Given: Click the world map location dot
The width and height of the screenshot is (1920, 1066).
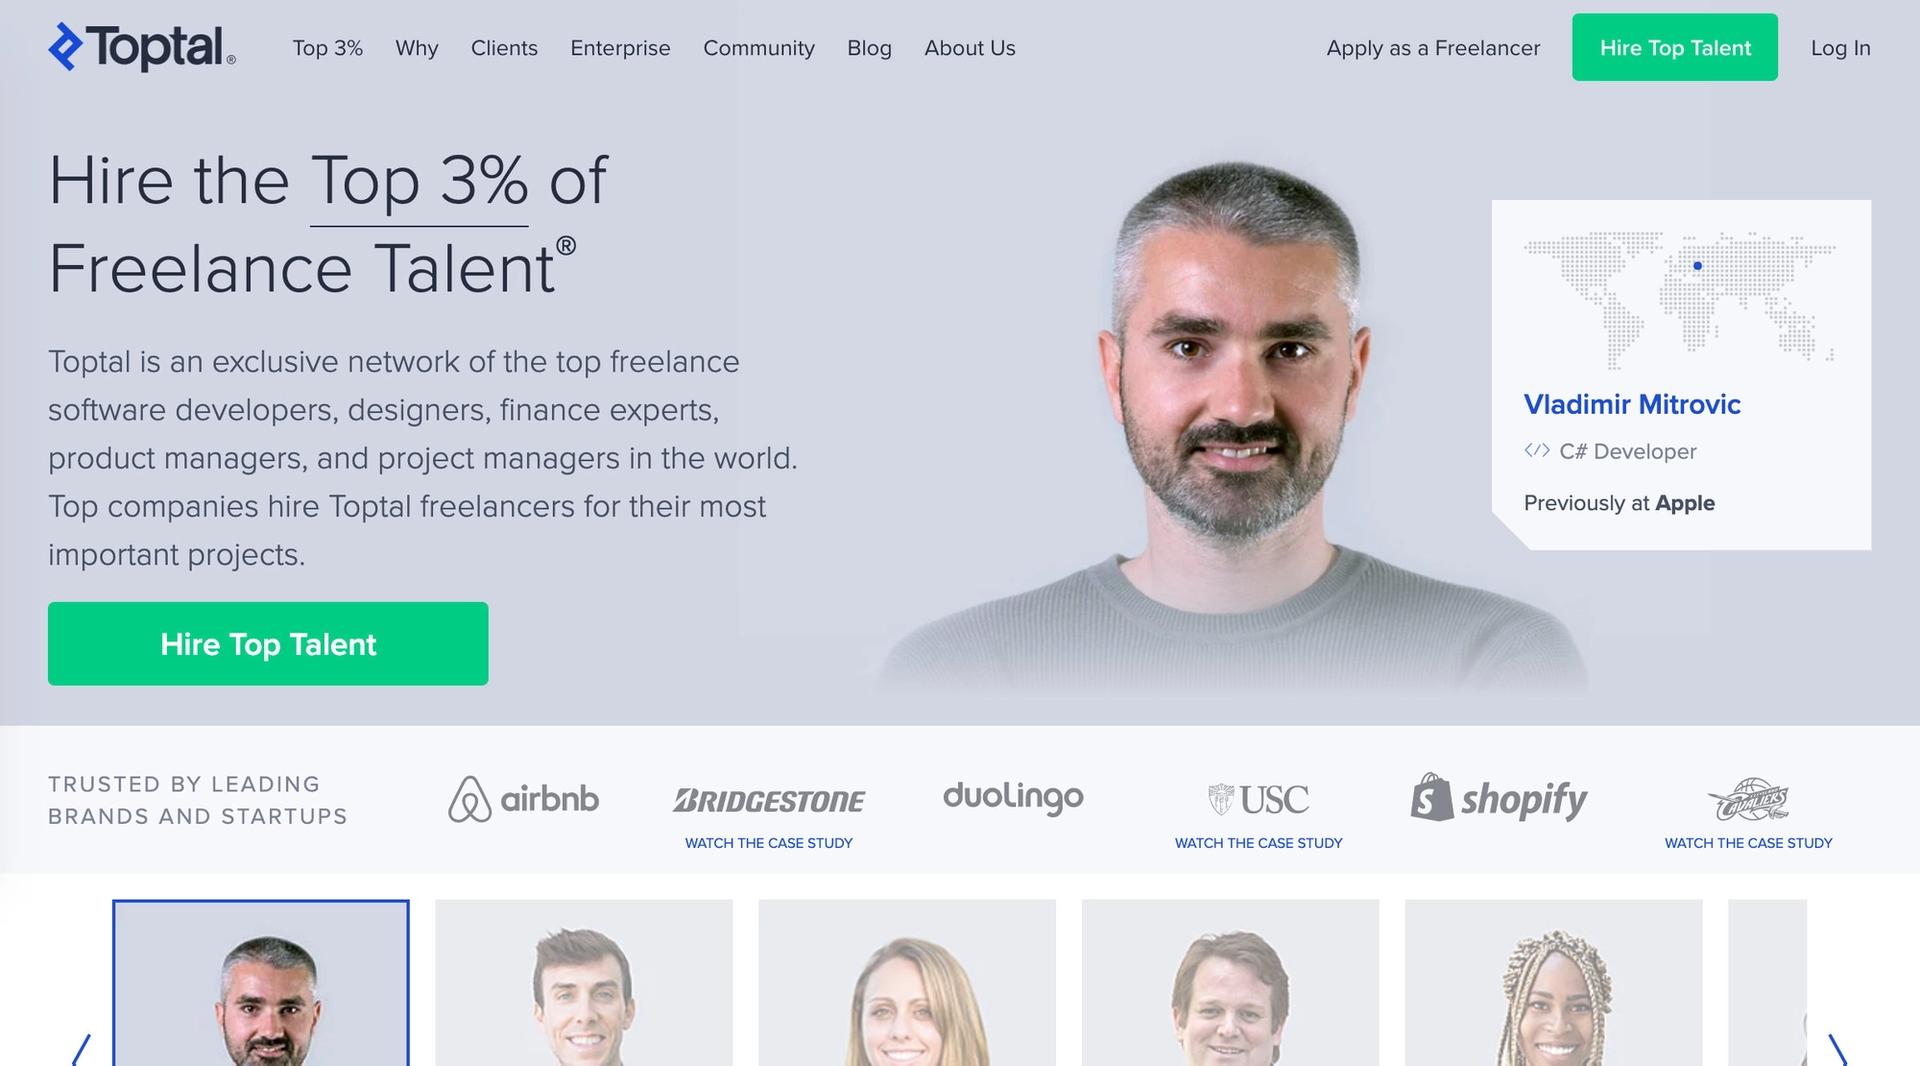Looking at the screenshot, I should pyautogui.click(x=1697, y=266).
